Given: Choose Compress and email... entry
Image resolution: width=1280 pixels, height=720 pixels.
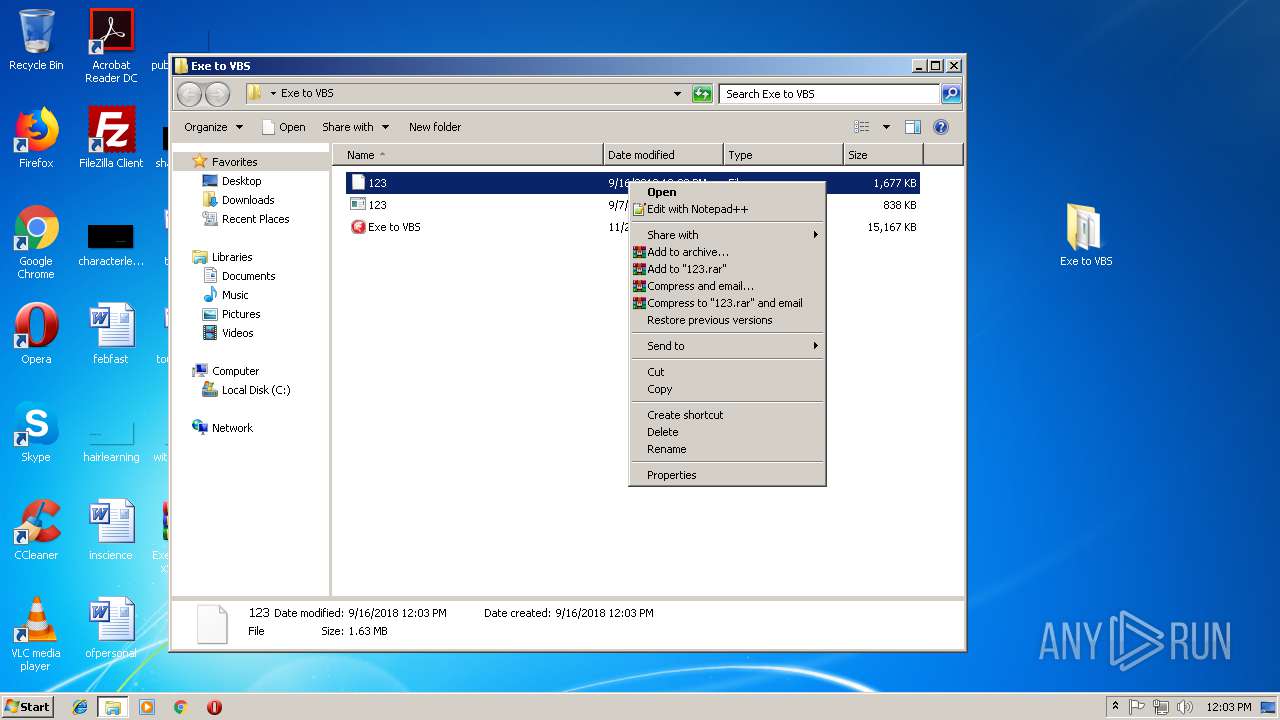Looking at the screenshot, I should point(727,286).
